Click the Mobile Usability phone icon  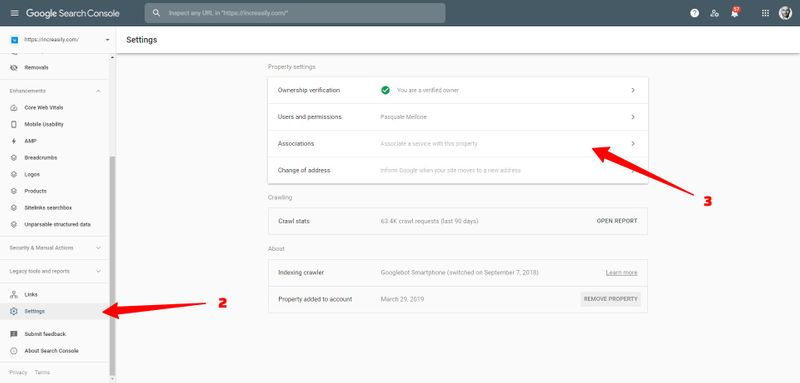(14, 124)
